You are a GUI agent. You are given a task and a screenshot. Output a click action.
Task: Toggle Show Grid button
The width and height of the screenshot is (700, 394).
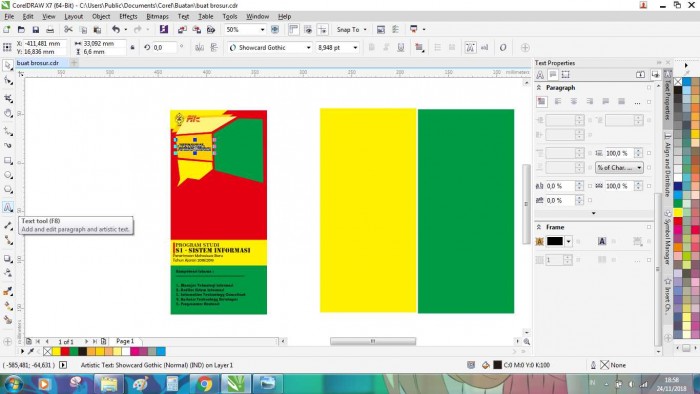click(x=308, y=29)
